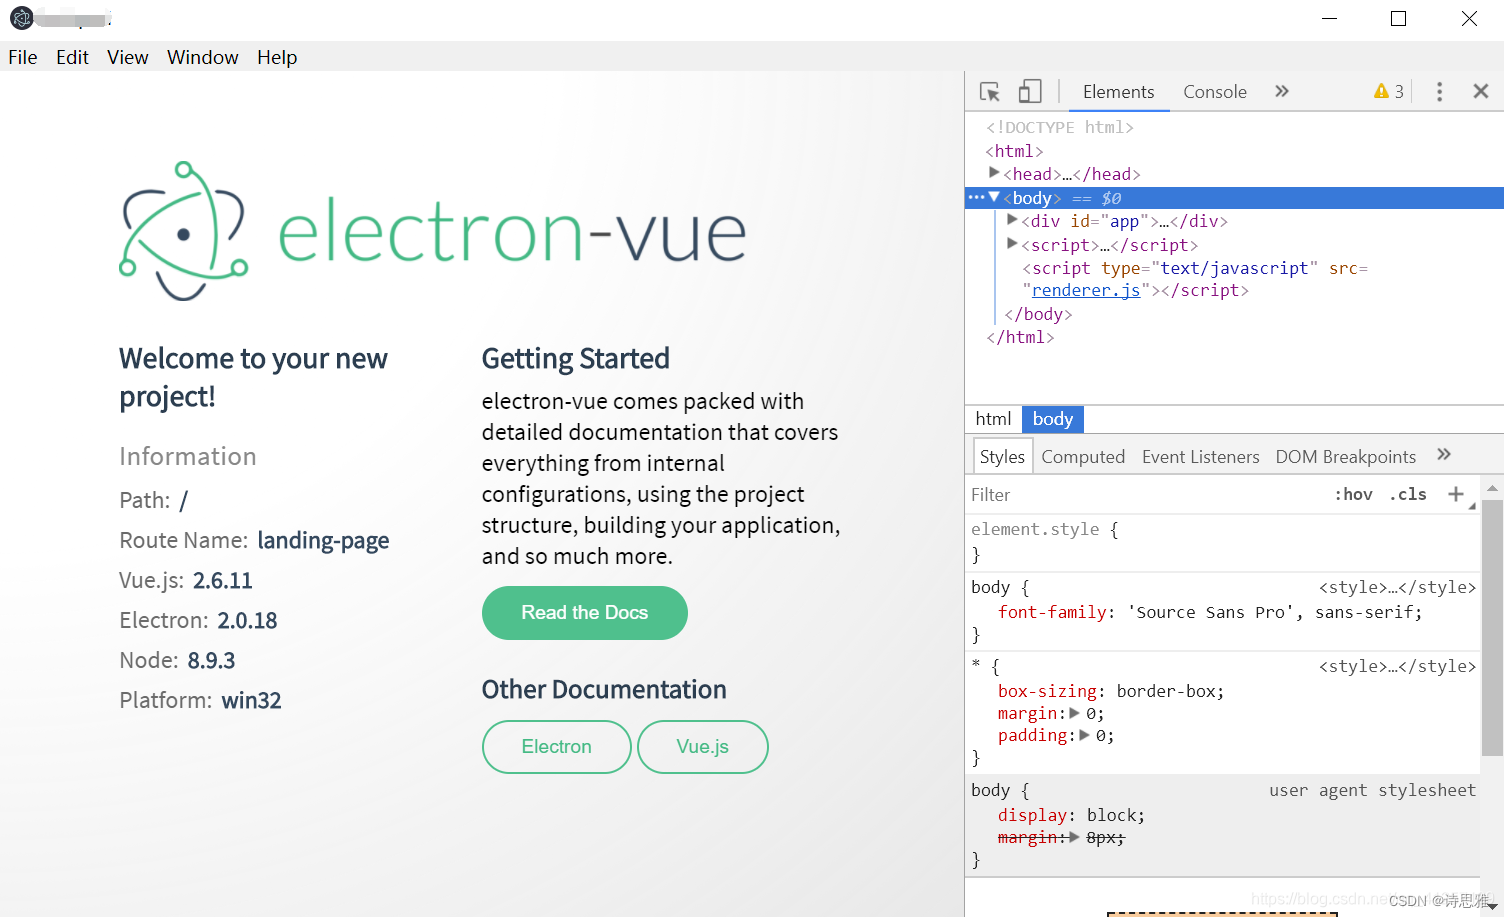Open DevTools three-dot customize menu
The image size is (1504, 917).
(1440, 92)
